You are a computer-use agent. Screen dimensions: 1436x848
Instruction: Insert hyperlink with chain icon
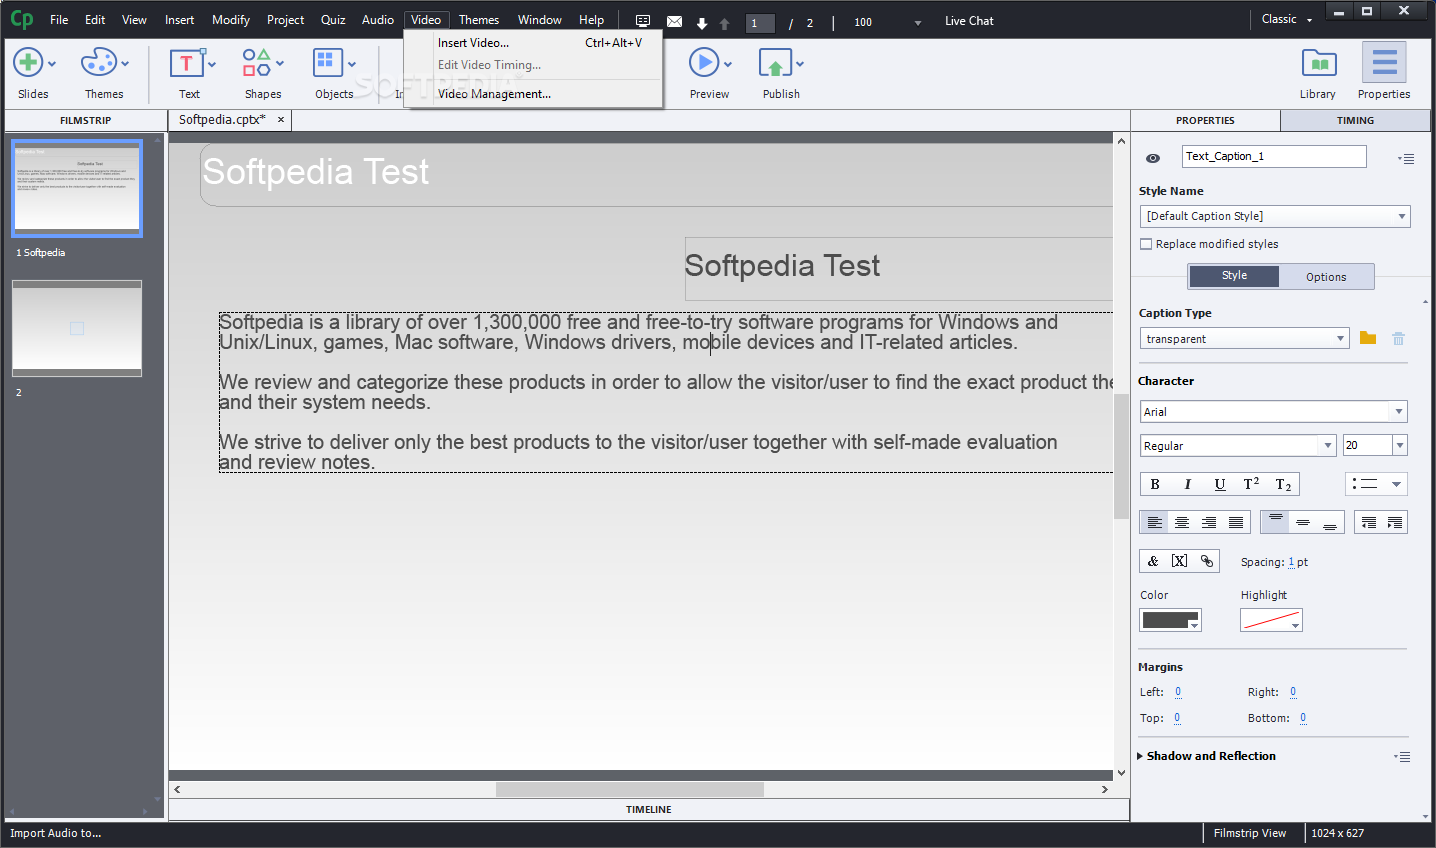pos(1207,561)
